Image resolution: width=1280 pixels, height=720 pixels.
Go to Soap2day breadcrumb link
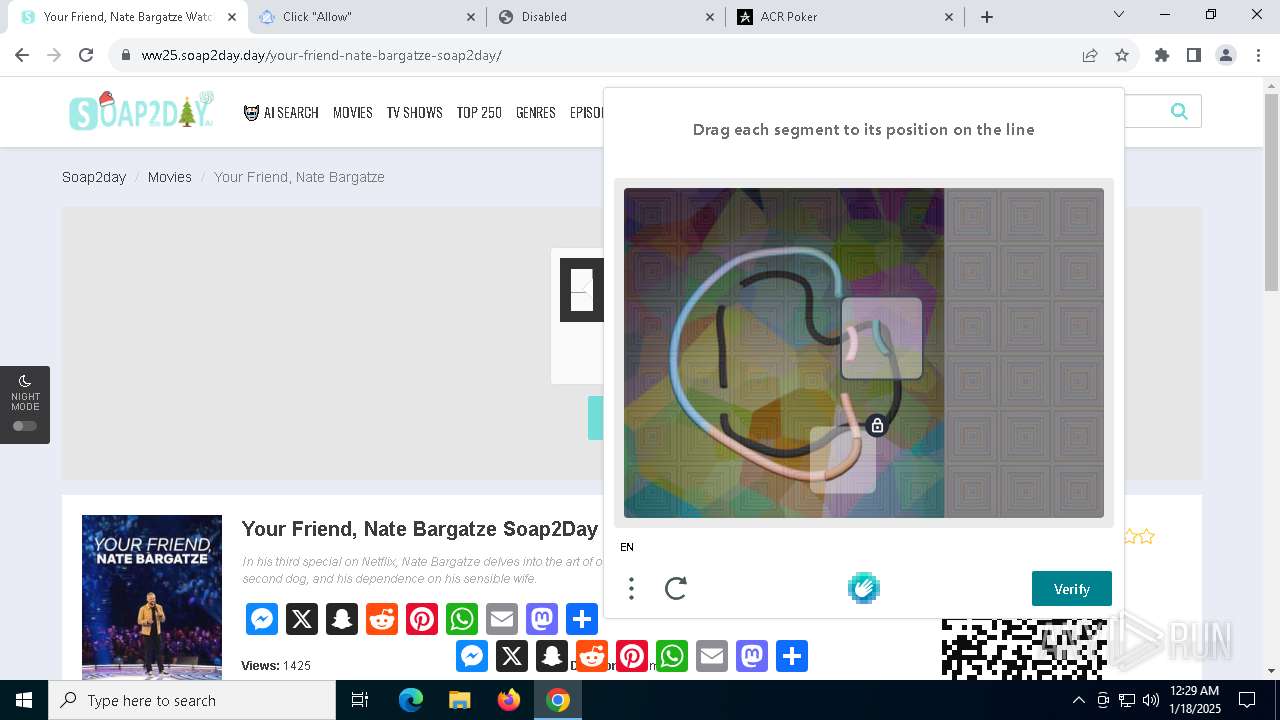pyautogui.click(x=94, y=177)
